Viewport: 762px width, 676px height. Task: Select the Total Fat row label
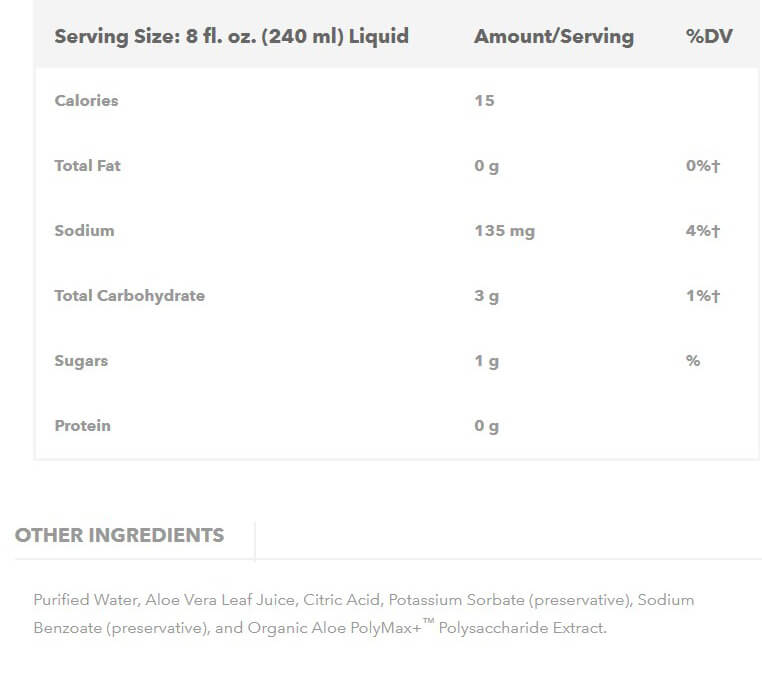[87, 166]
